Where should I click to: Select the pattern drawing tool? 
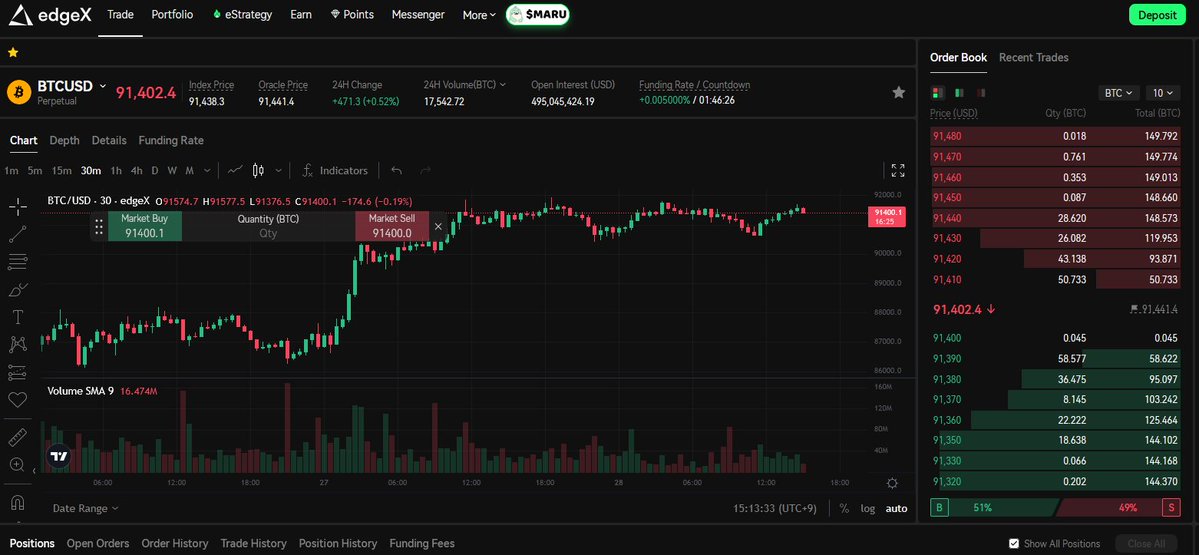click(18, 345)
